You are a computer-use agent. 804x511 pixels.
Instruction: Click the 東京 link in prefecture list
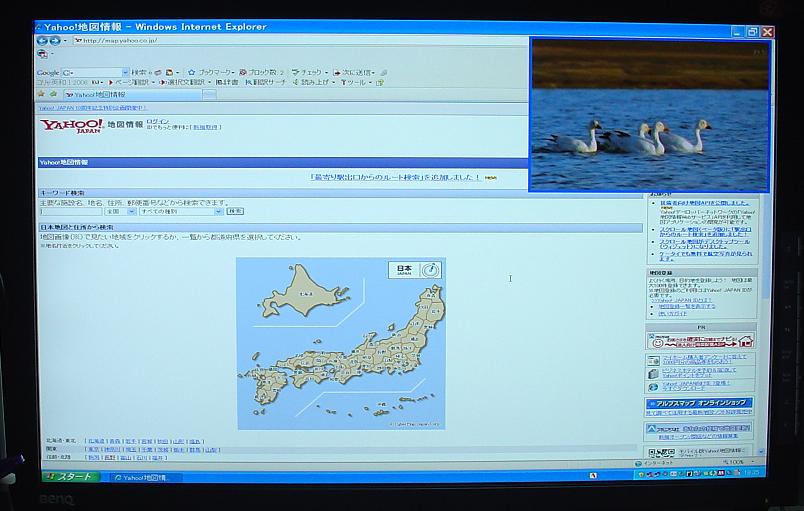coord(93,450)
